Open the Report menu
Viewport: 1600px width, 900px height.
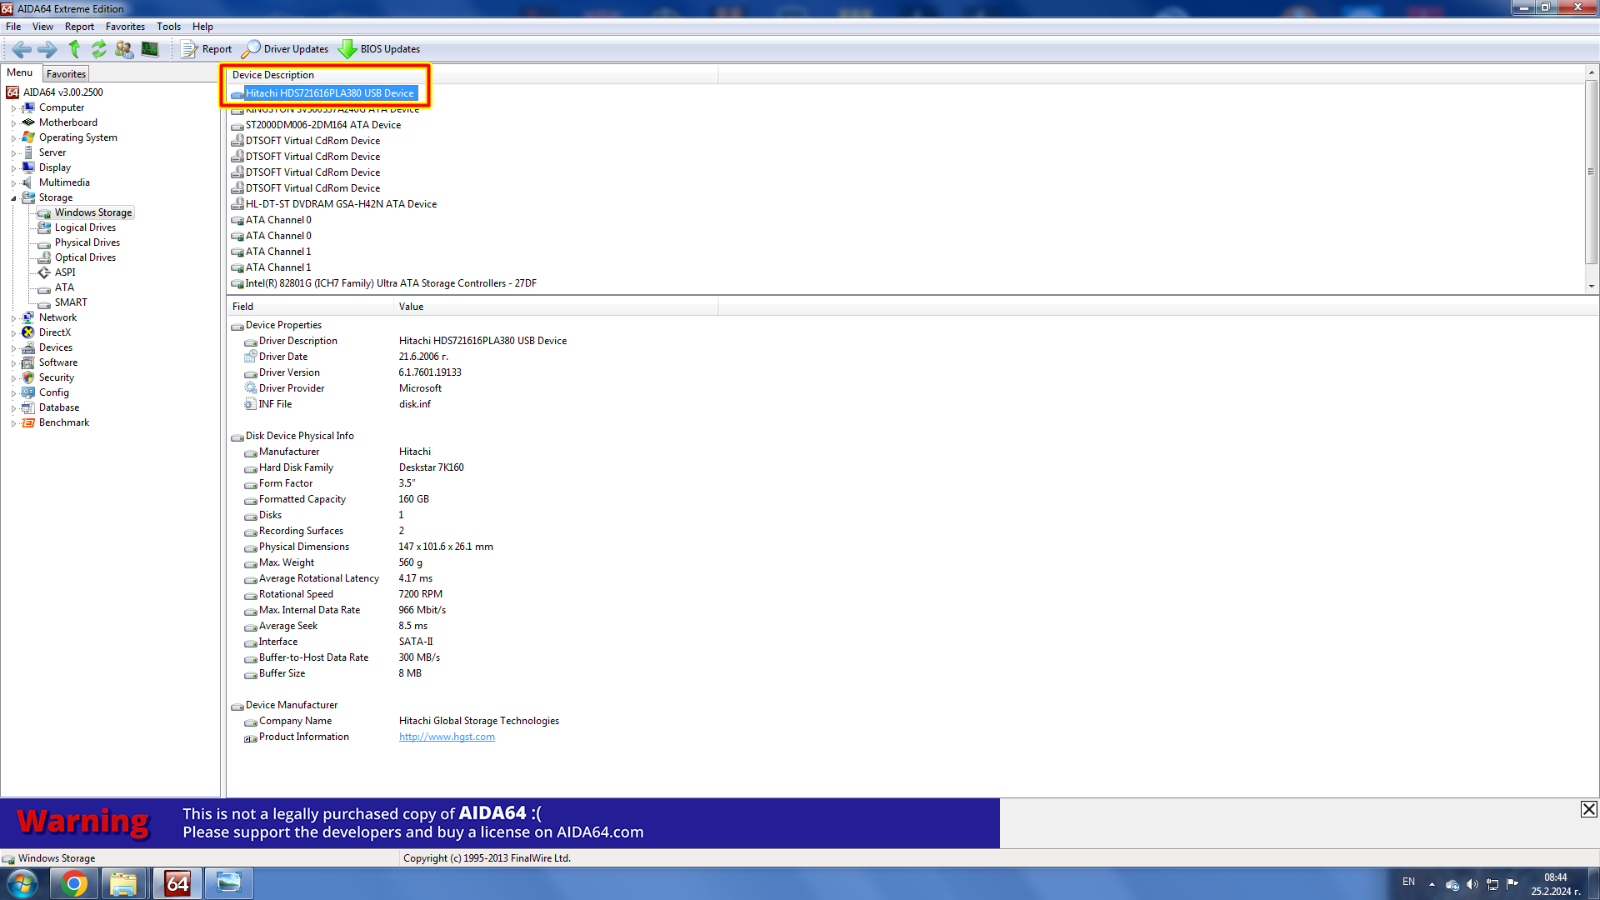tap(79, 27)
